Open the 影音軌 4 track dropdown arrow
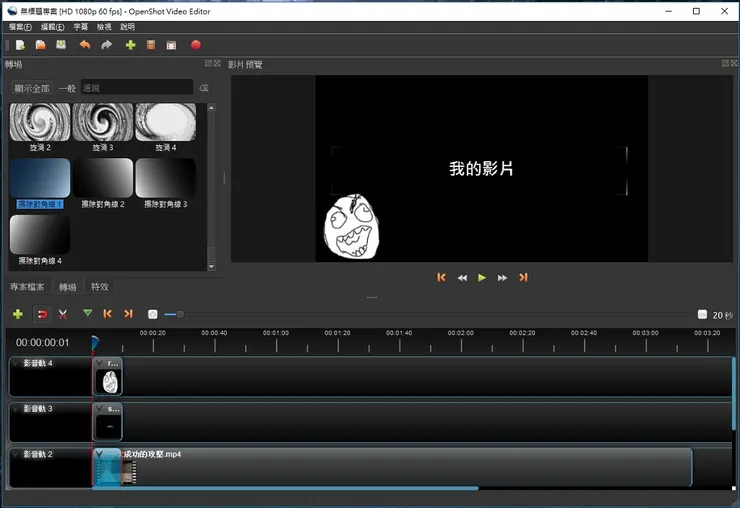 [16, 363]
